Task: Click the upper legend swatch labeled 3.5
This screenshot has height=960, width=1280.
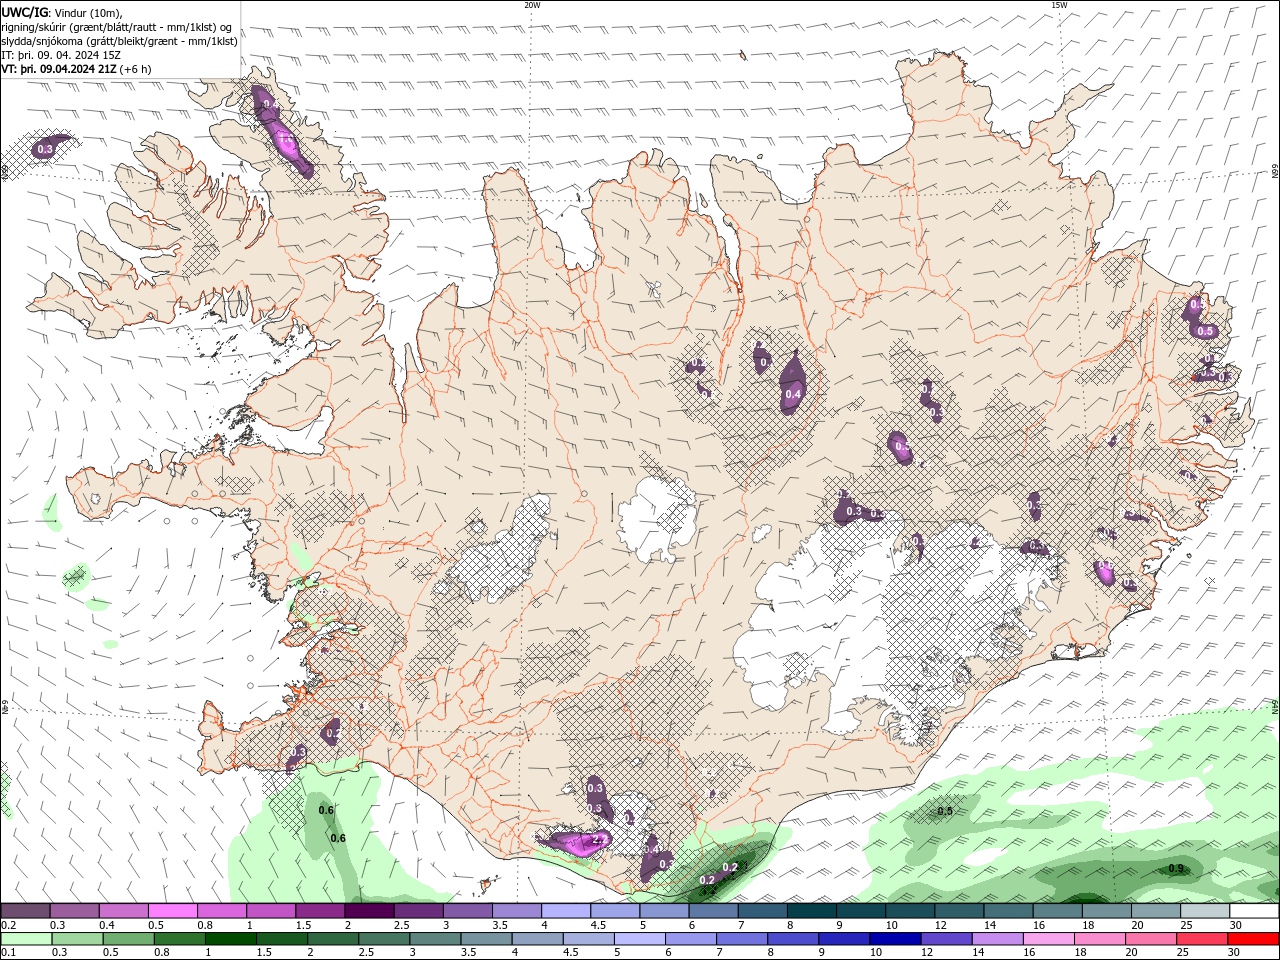Action: [516, 911]
